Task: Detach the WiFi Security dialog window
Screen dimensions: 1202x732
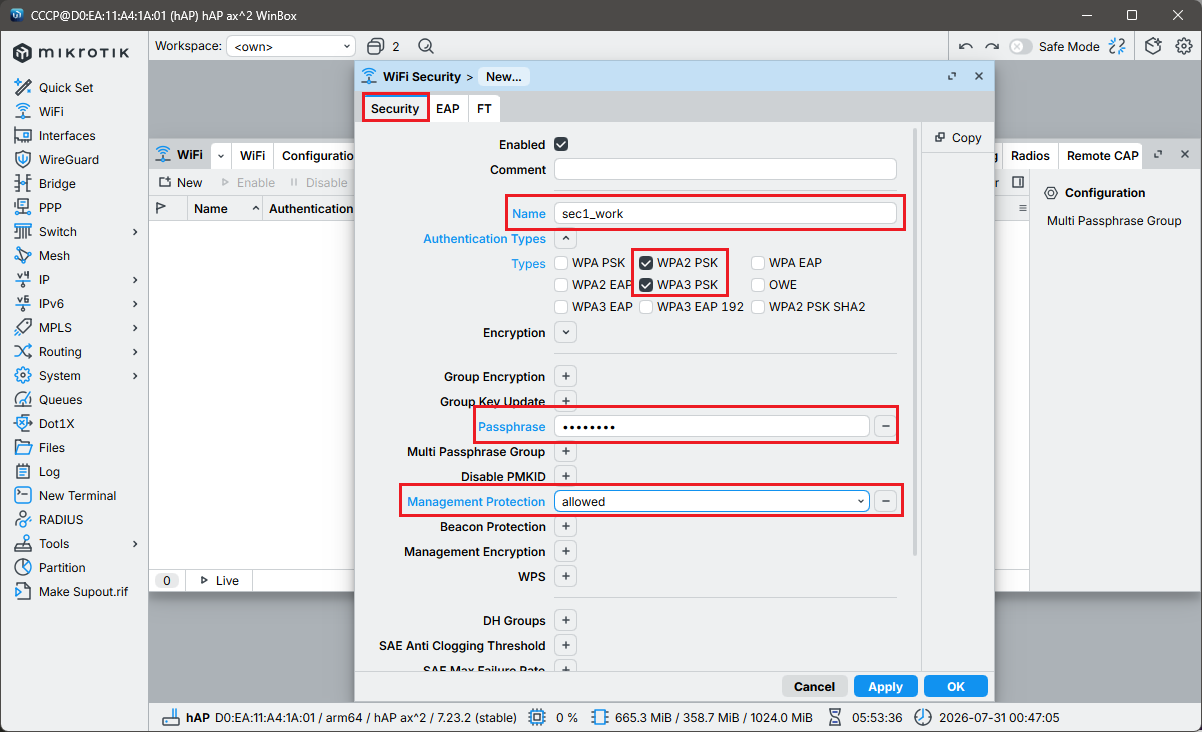Action: point(952,76)
